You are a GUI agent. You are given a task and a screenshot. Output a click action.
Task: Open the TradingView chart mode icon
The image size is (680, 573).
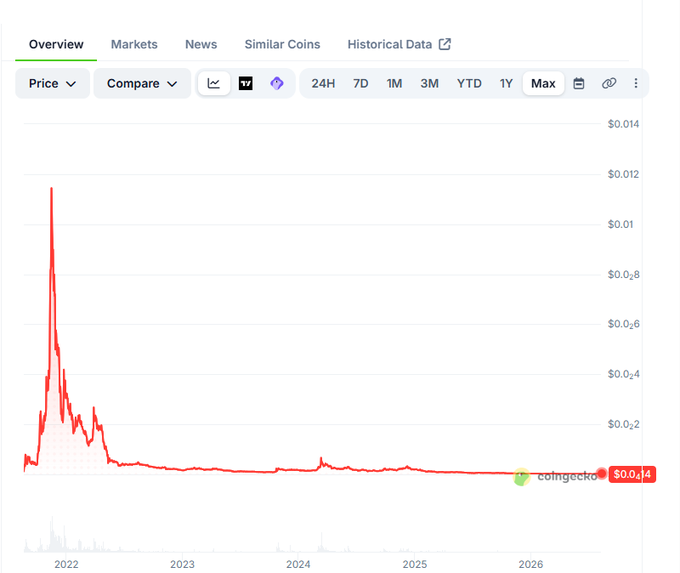pos(245,83)
